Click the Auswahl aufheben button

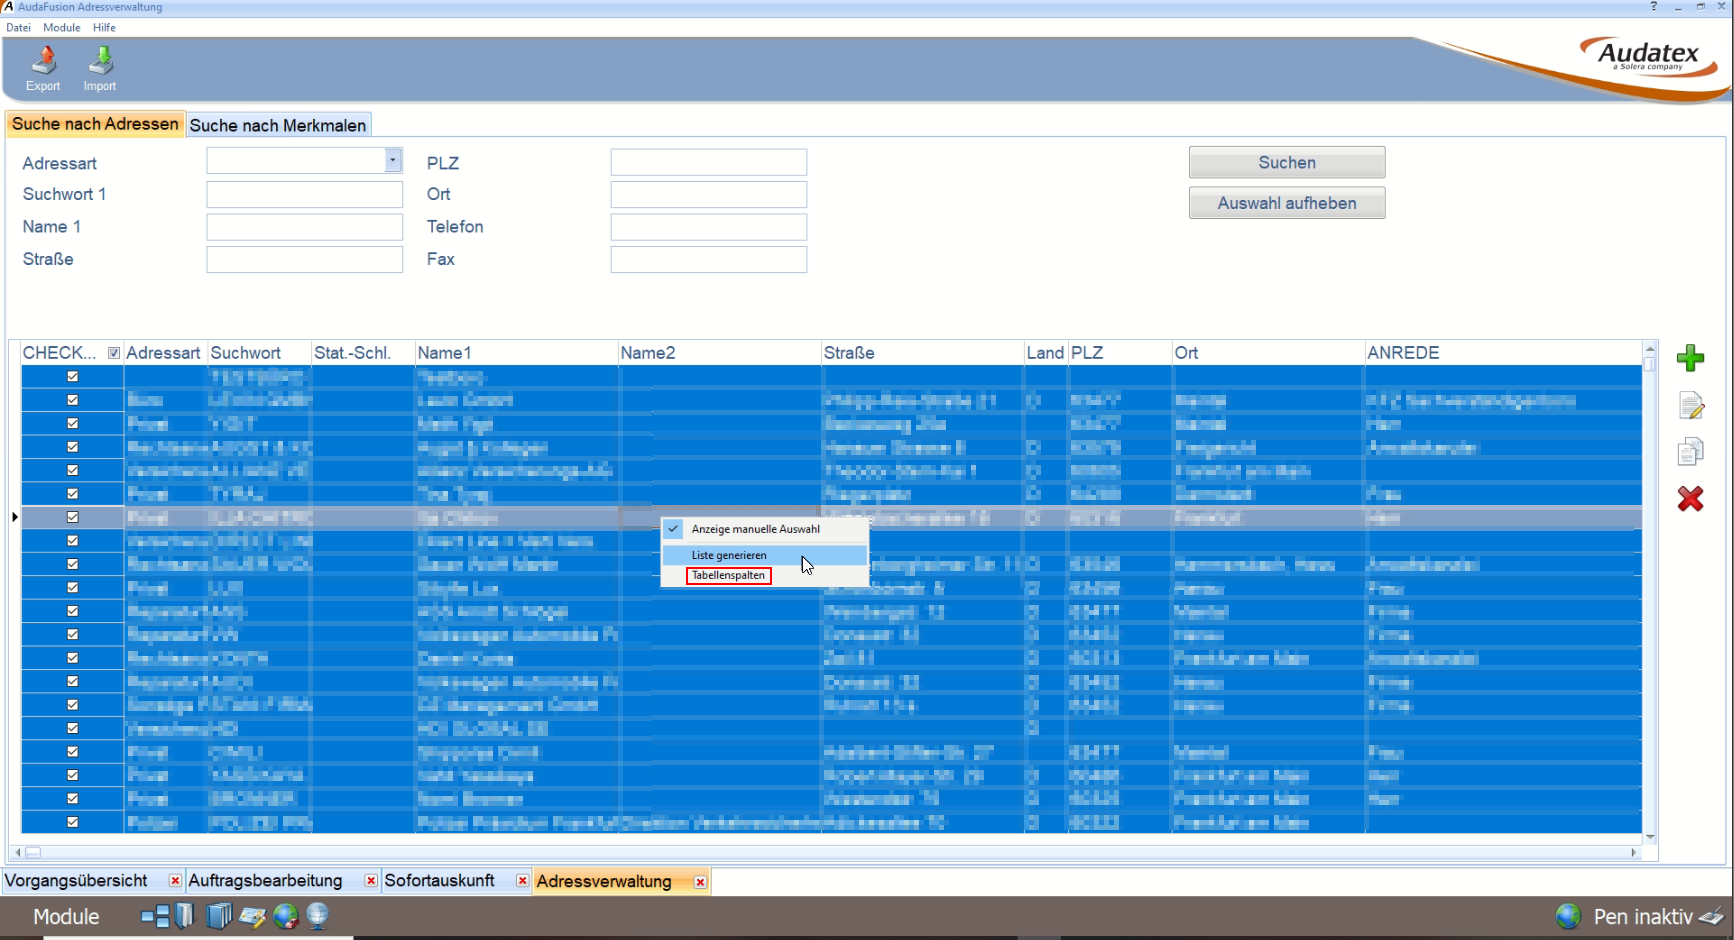coord(1287,203)
